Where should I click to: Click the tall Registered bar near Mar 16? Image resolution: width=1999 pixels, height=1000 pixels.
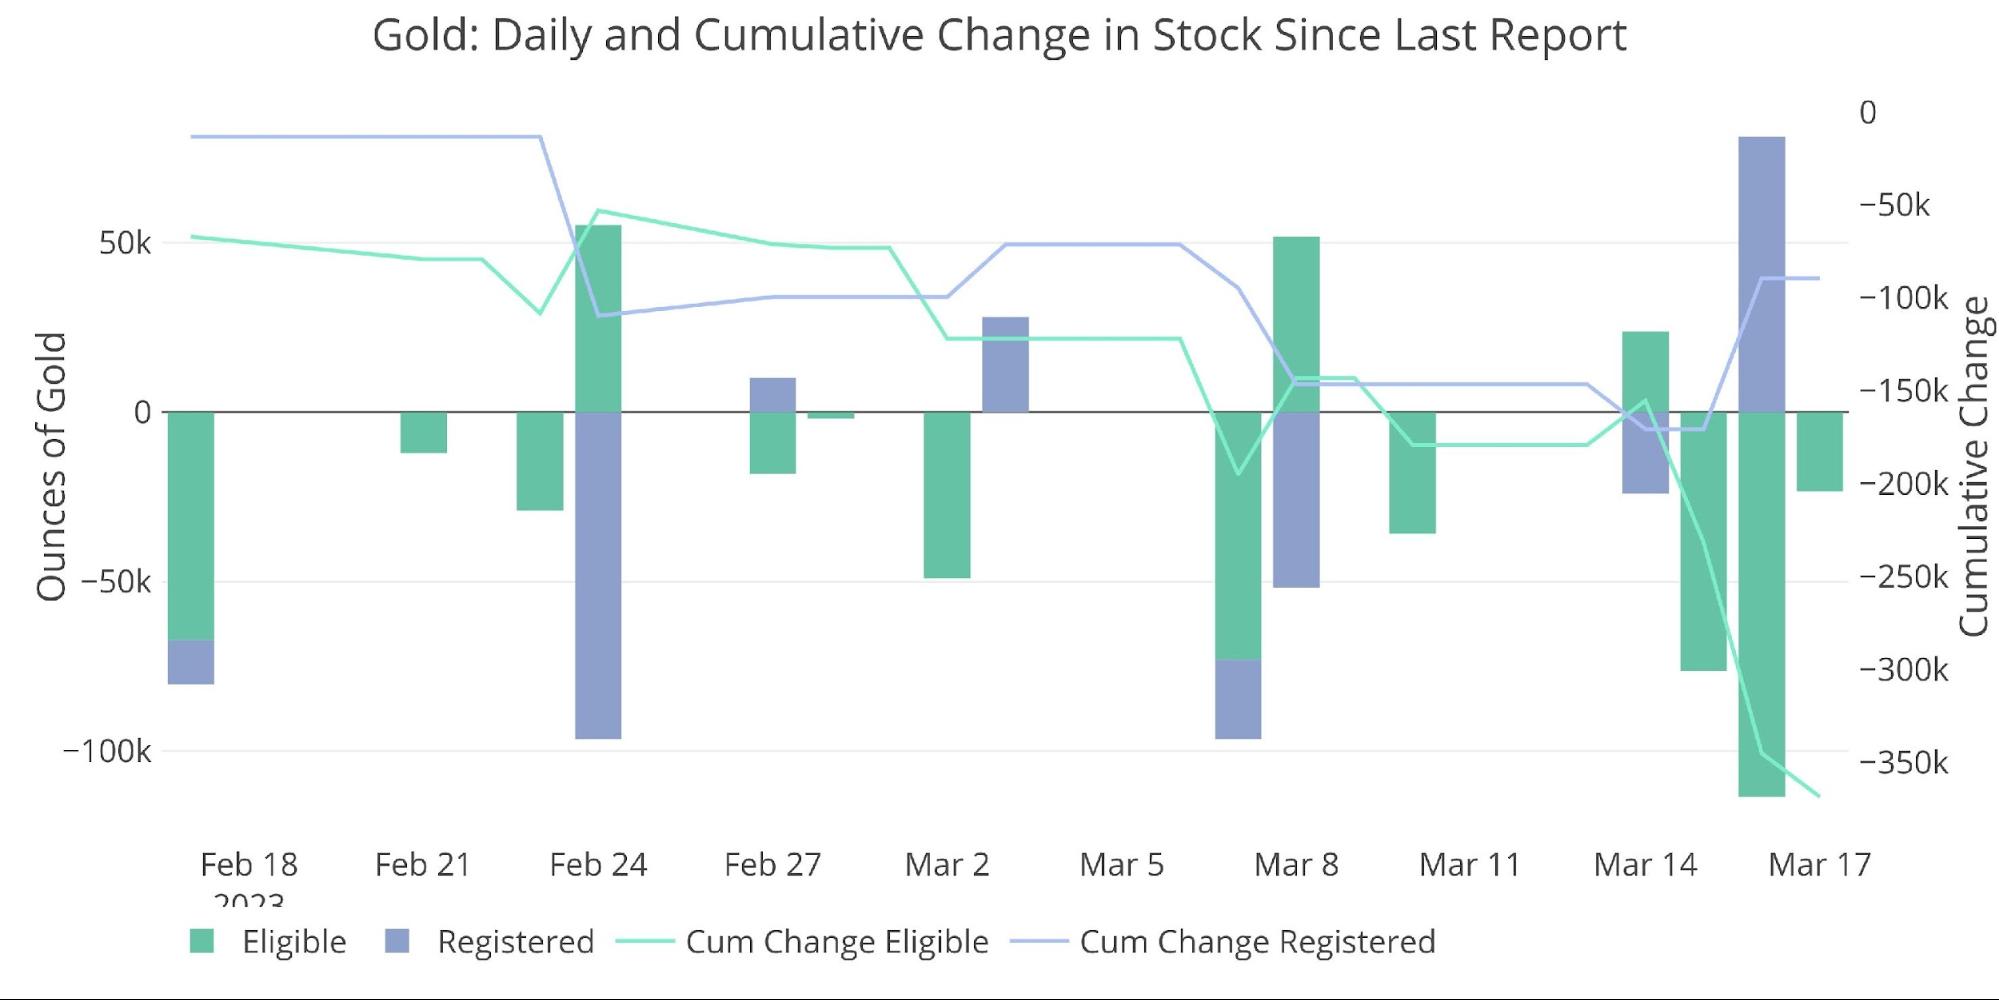click(x=1761, y=274)
